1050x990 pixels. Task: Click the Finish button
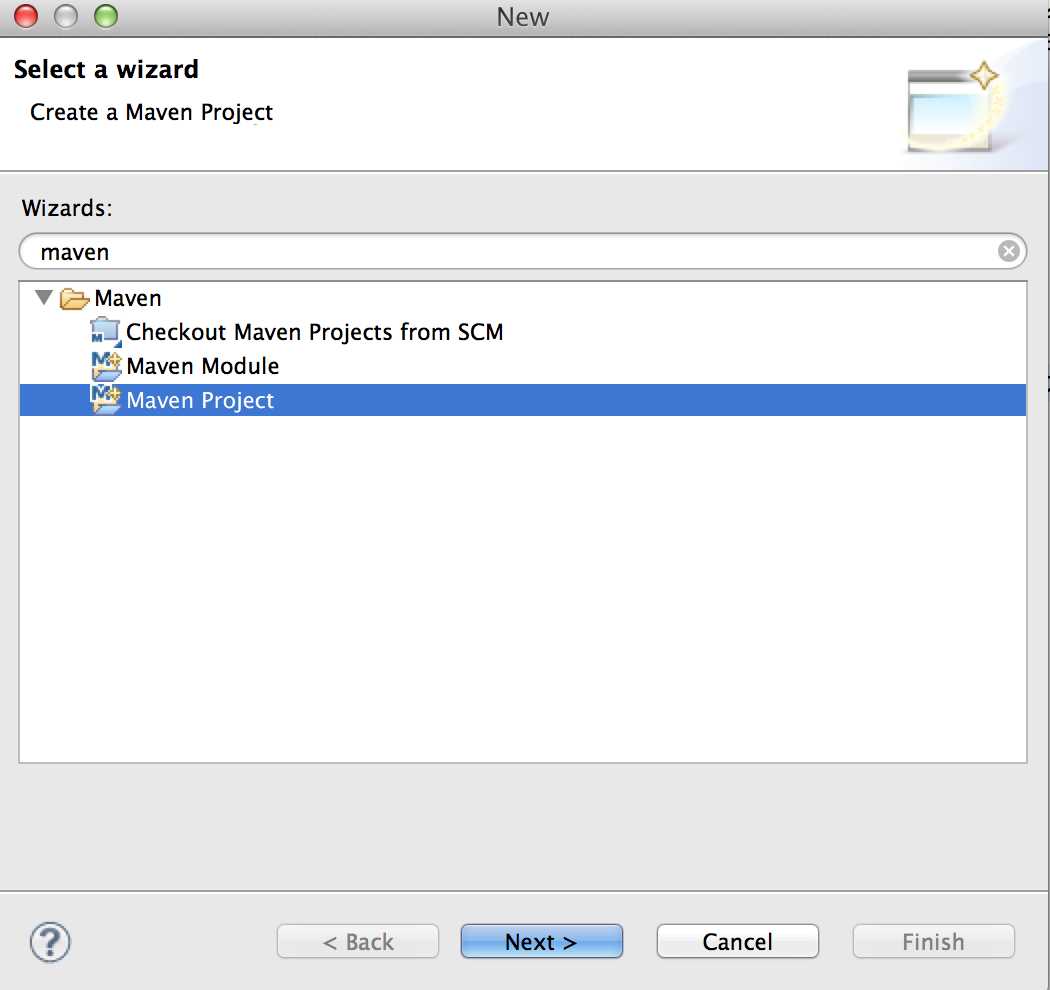pyautogui.click(x=933, y=942)
